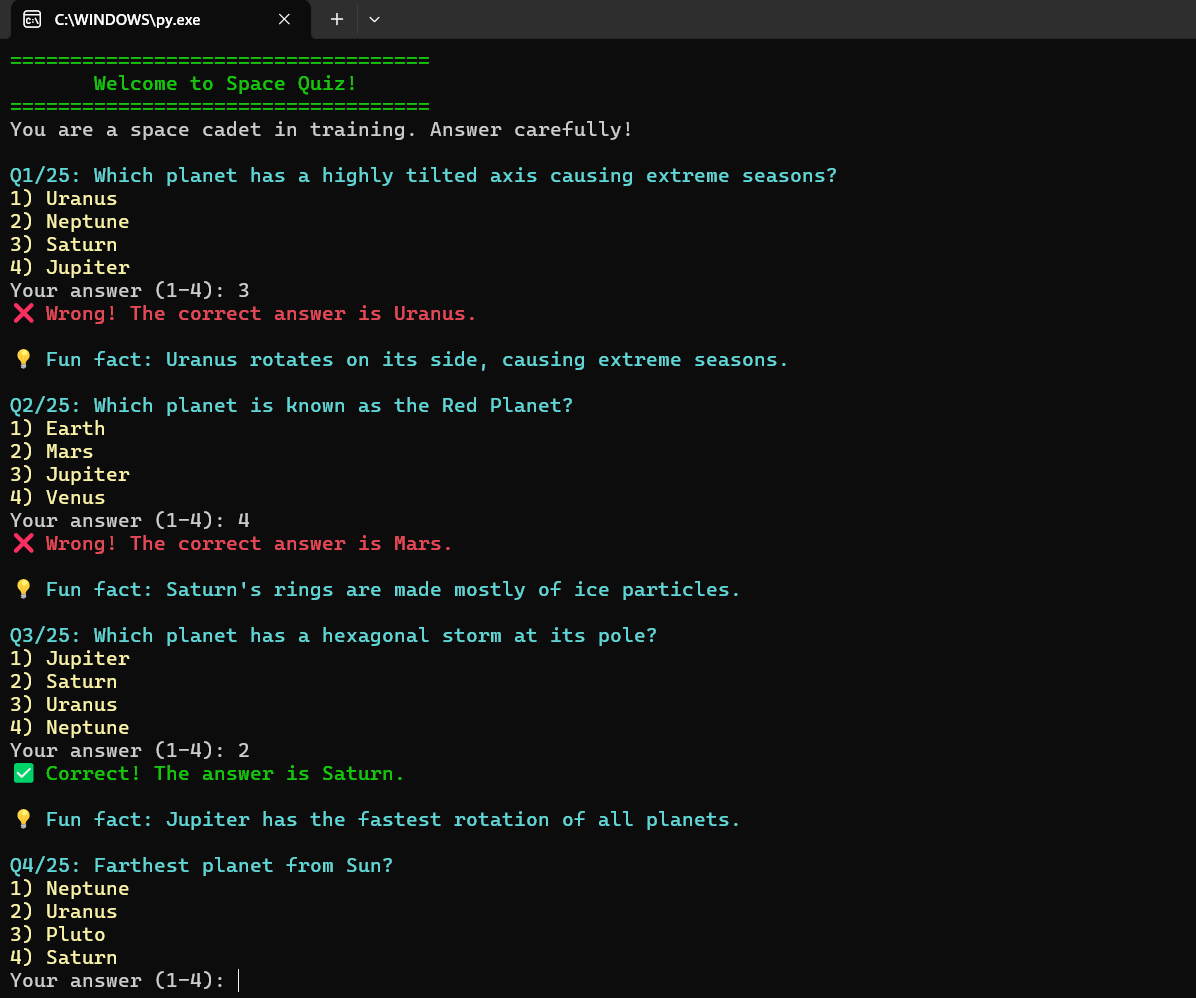This screenshot has width=1196, height=998.
Task: Click Q1 option '1) Uranus'
Action: point(63,198)
